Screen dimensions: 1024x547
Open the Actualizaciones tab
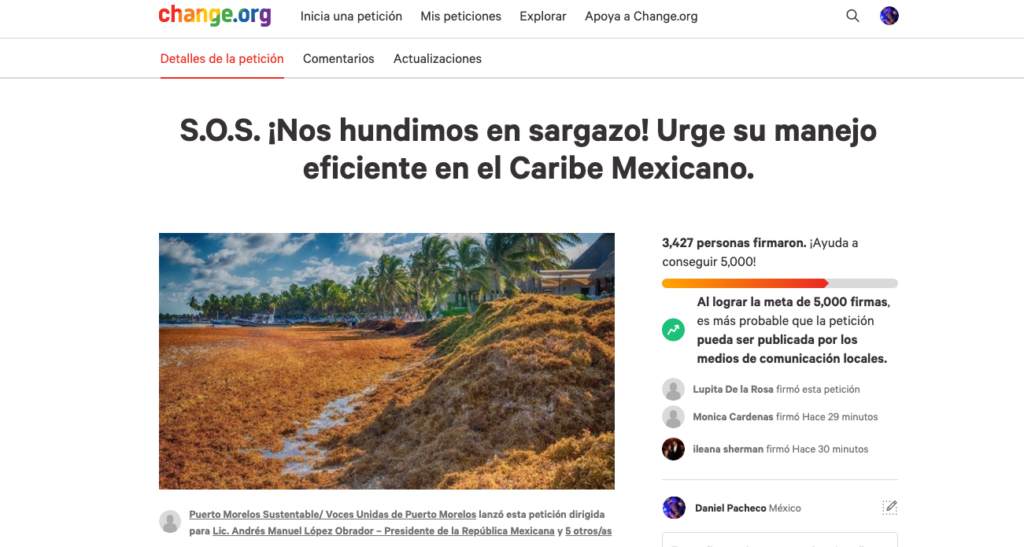tap(438, 59)
